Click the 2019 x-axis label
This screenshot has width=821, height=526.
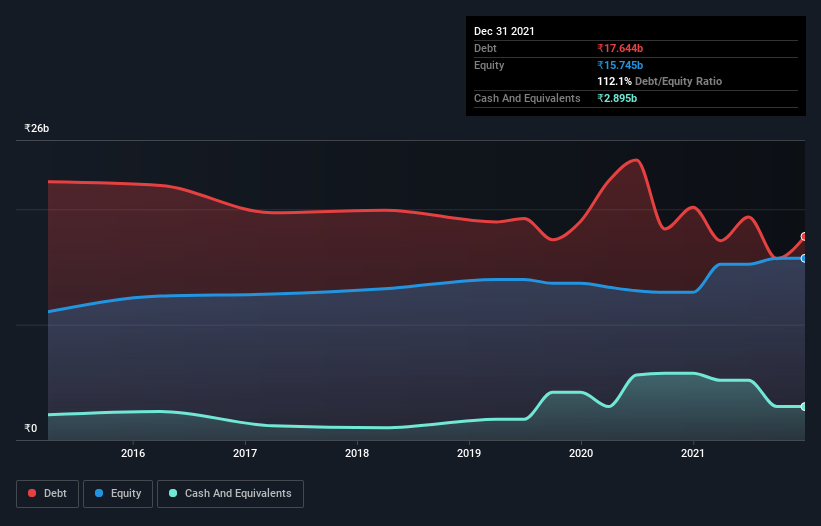pos(469,453)
